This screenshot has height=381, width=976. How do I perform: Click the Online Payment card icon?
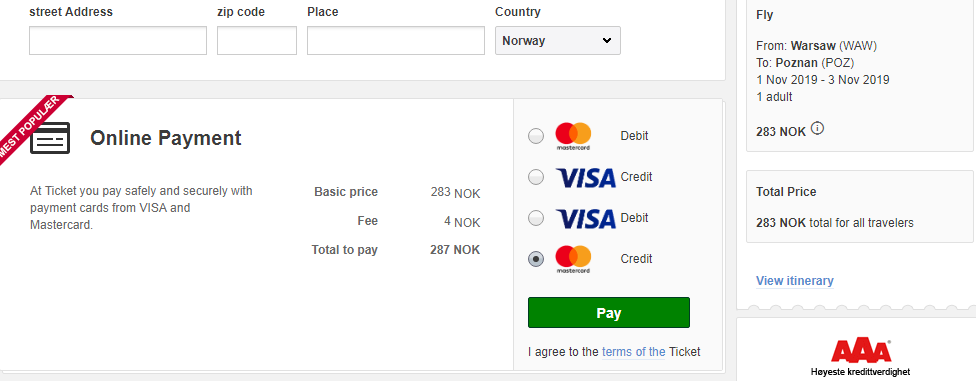click(50, 138)
